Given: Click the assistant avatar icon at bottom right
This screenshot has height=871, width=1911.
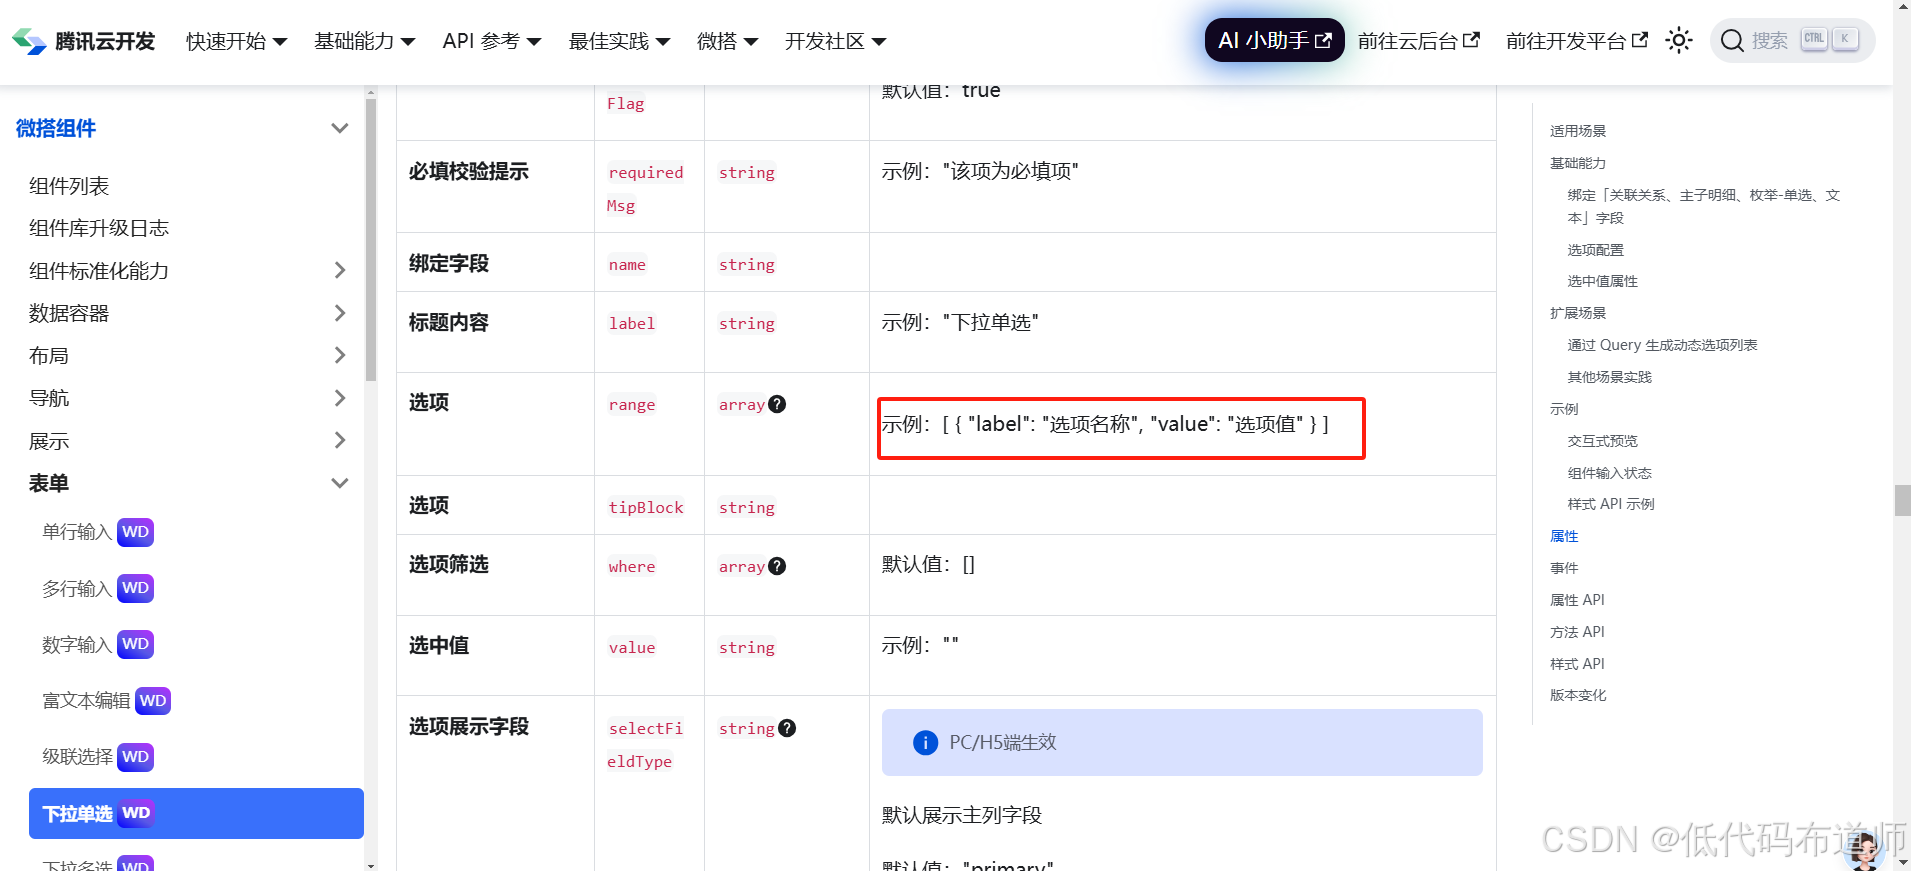Looking at the screenshot, I should point(1864,850).
